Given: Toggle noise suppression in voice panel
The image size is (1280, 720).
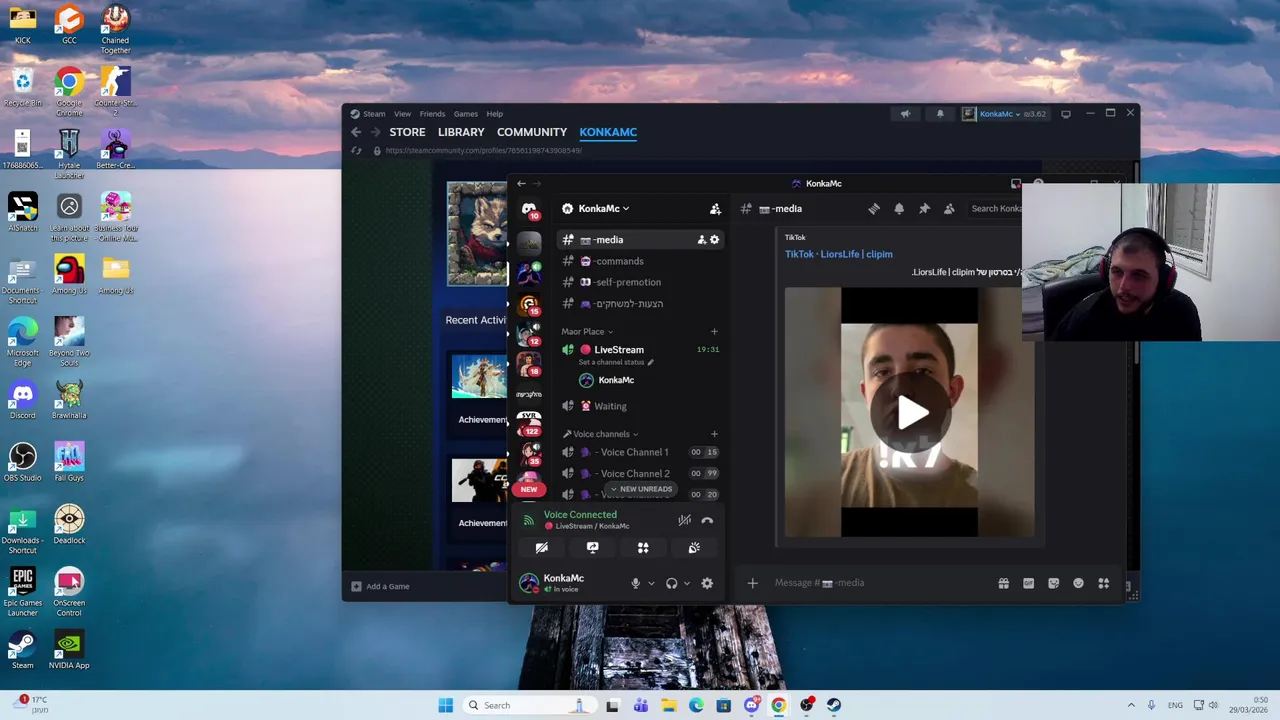Looking at the screenshot, I should (x=684, y=520).
